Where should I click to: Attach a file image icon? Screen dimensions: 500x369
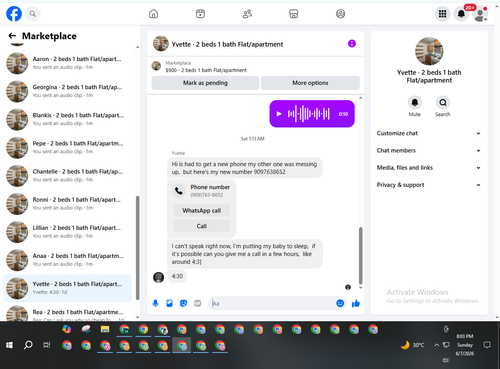click(x=169, y=303)
